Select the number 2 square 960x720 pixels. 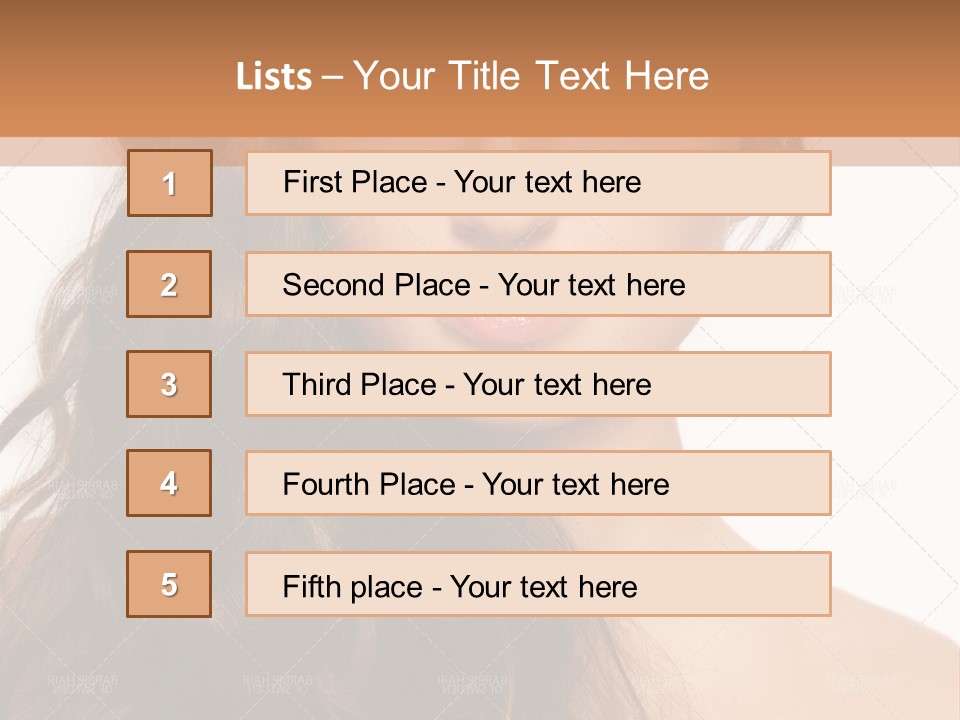point(169,284)
